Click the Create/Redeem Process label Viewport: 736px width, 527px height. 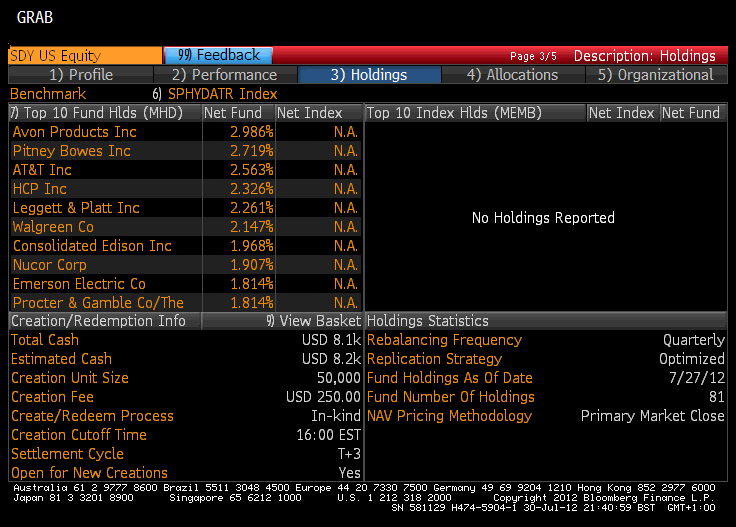coord(92,416)
